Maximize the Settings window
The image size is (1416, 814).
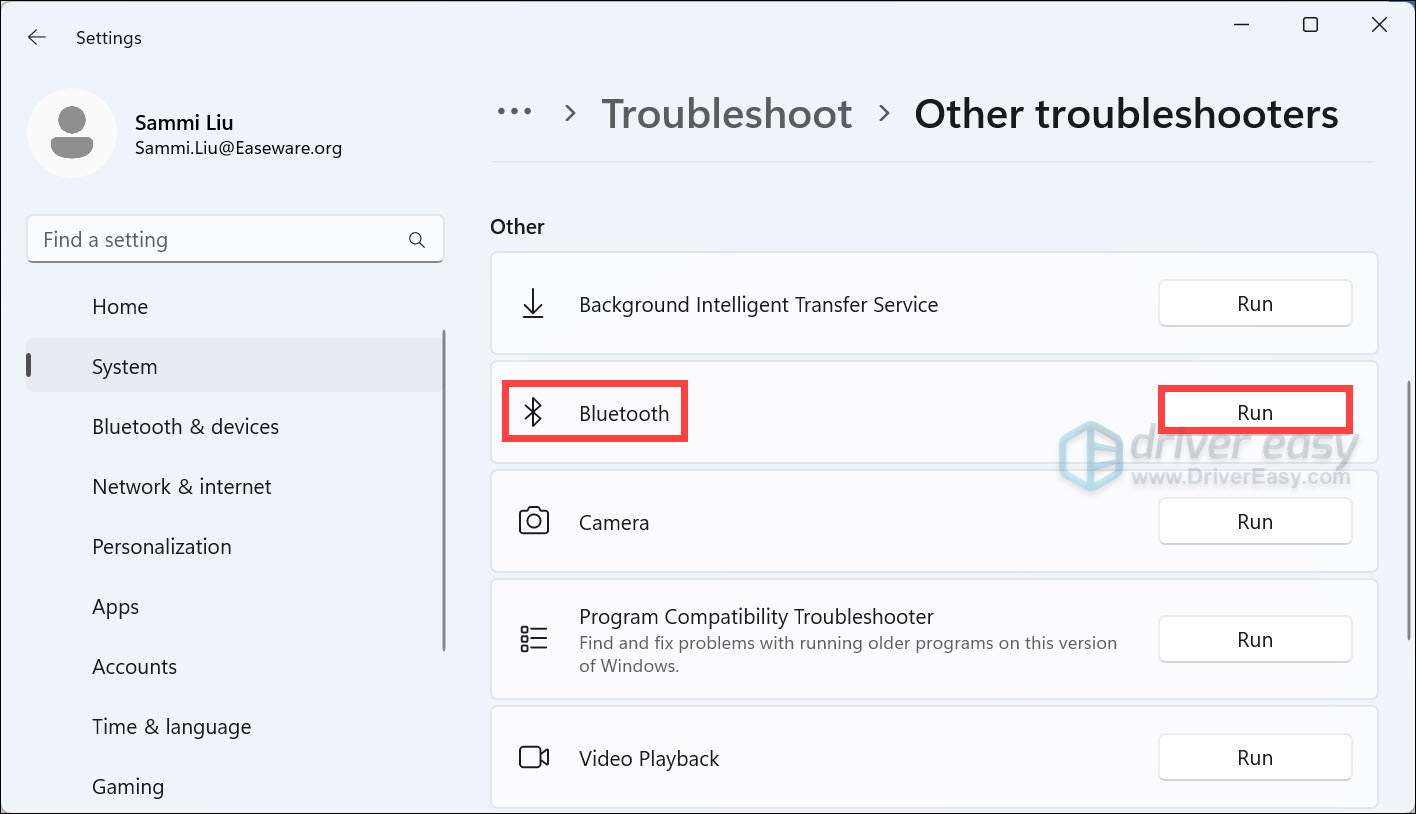pos(1310,26)
